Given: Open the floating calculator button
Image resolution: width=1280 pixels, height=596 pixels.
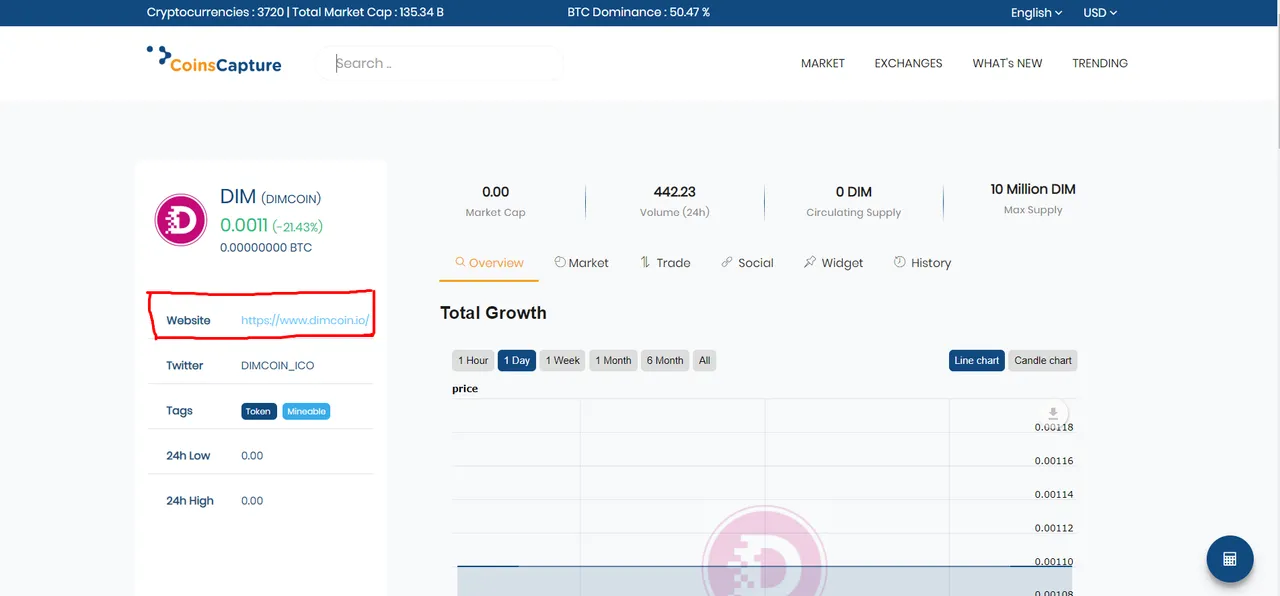Looking at the screenshot, I should (1230, 559).
